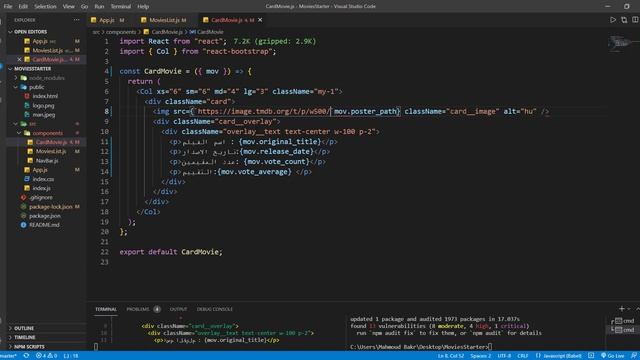Switch to the Debug Console tab
This screenshot has width=640, height=360.
point(215,309)
